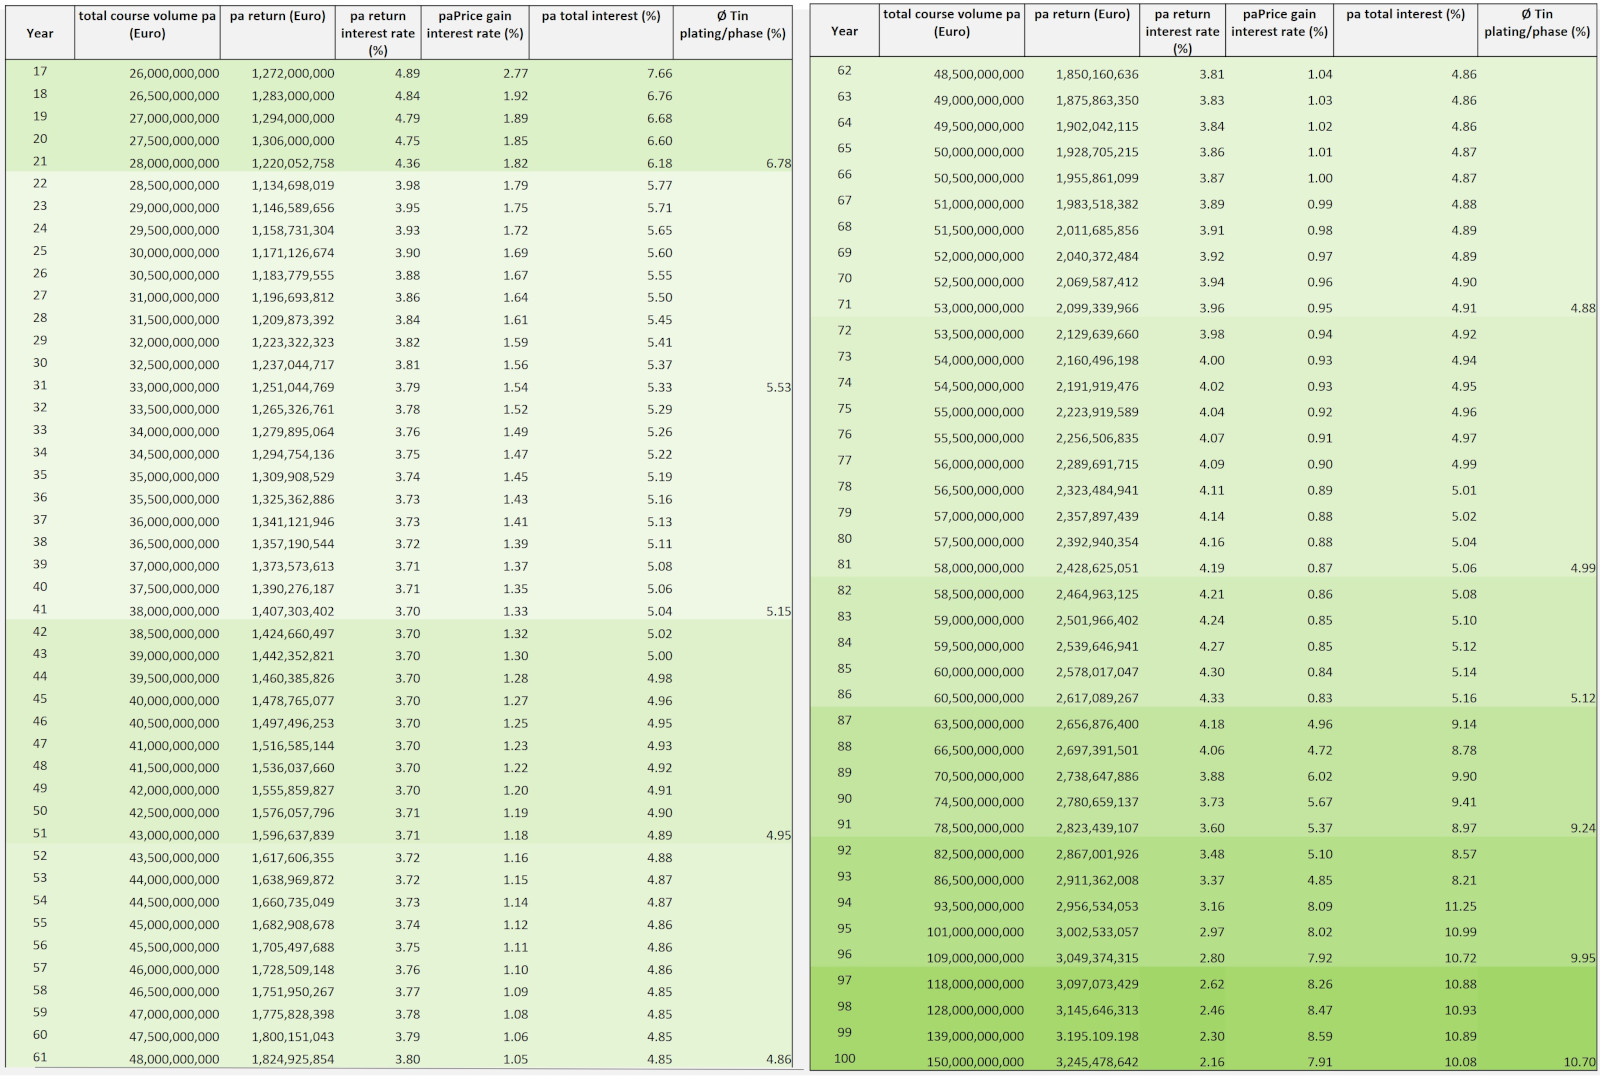
Task: Click the phase average value '9.24'
Action: point(1583,828)
